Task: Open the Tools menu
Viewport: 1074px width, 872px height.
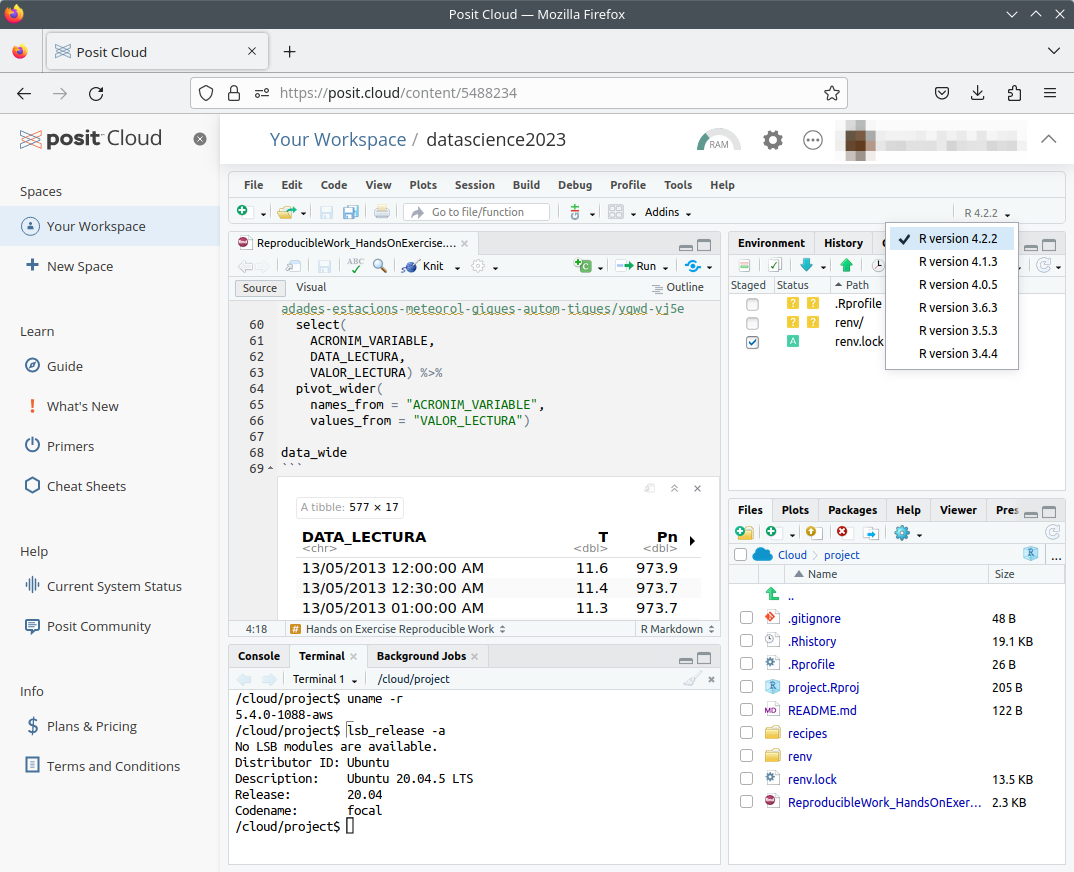Action: point(677,185)
